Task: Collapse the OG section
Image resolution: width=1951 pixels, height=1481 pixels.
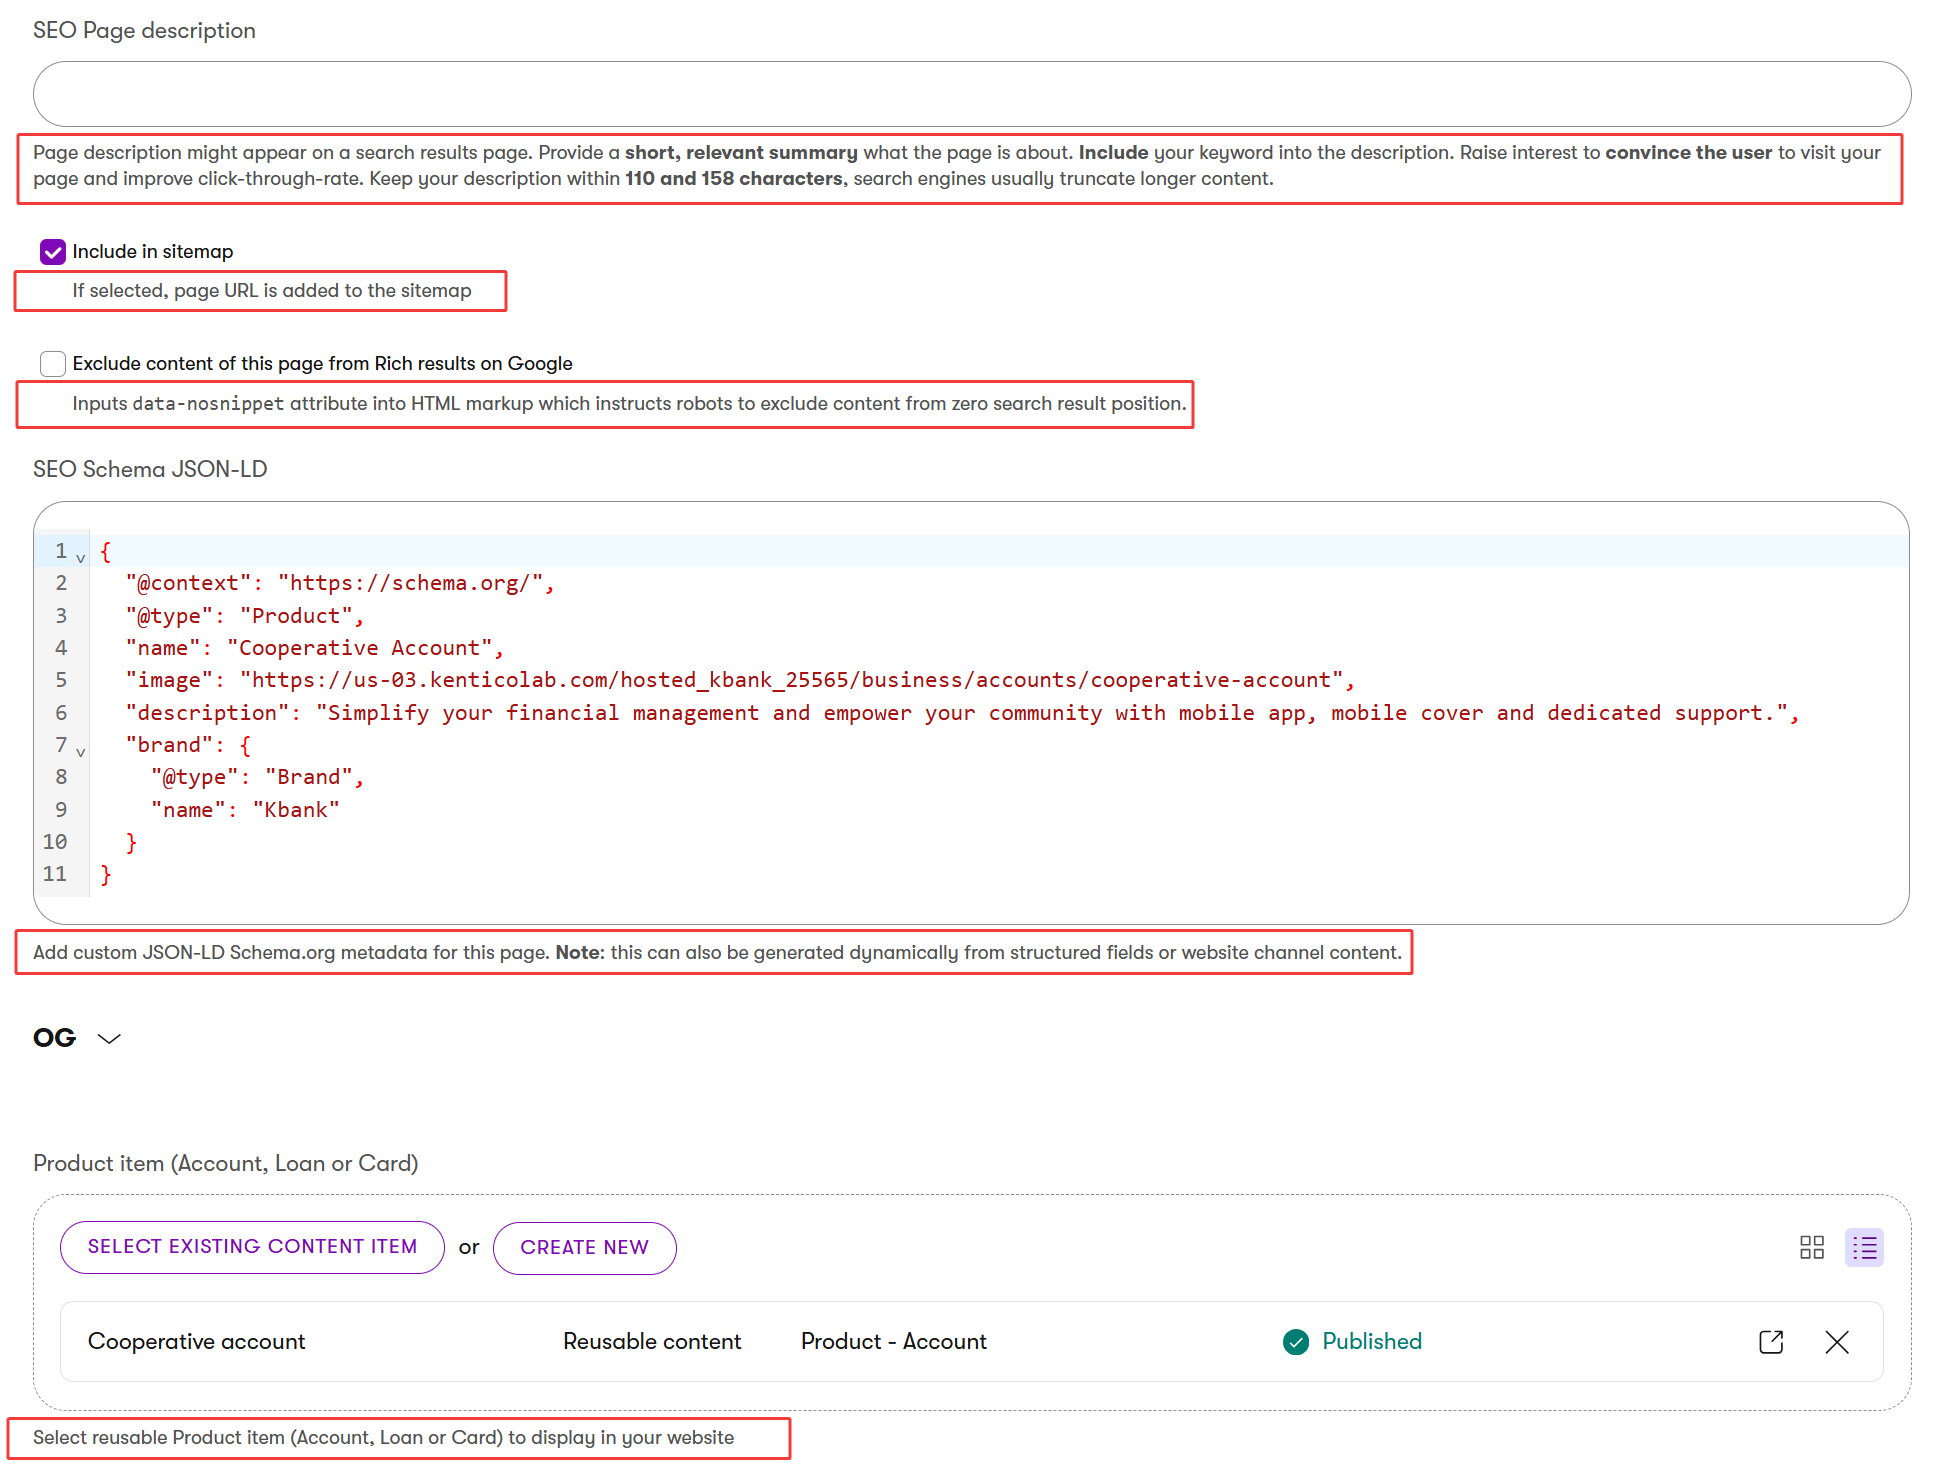Action: [x=109, y=1038]
